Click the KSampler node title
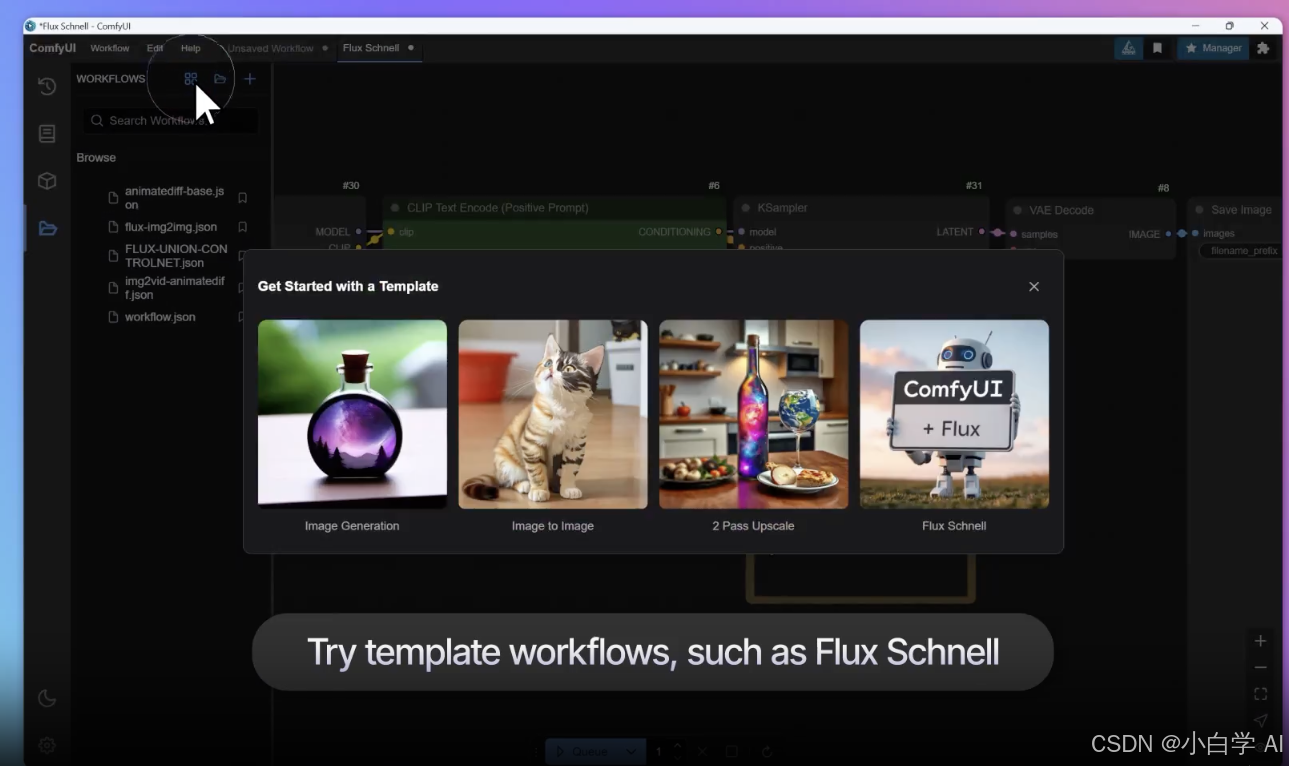 782,208
